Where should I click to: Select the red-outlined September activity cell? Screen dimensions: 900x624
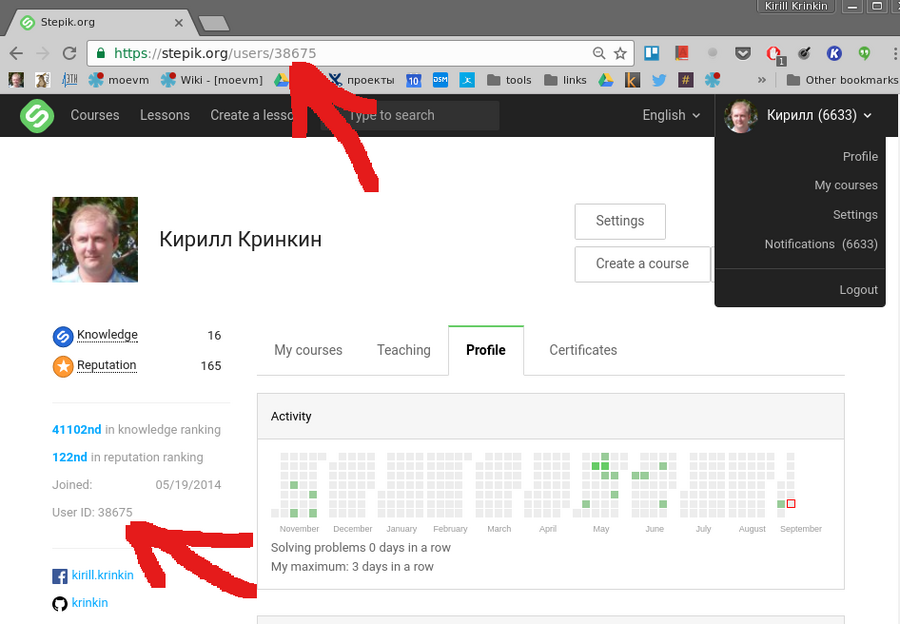791,503
